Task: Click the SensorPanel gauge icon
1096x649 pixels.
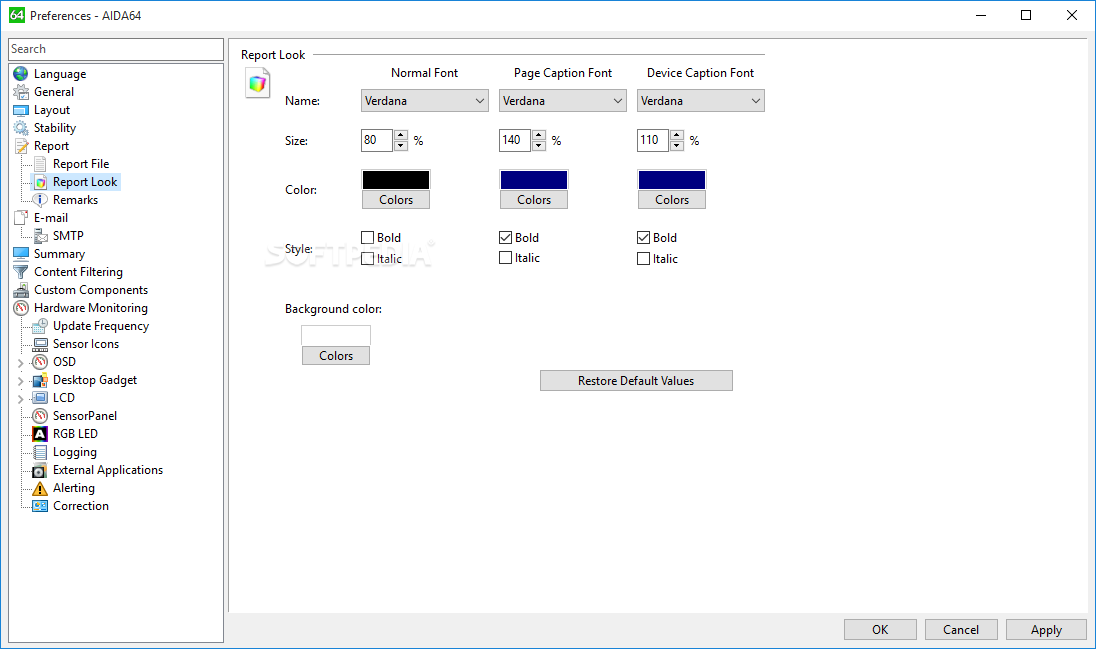Action: (41, 416)
